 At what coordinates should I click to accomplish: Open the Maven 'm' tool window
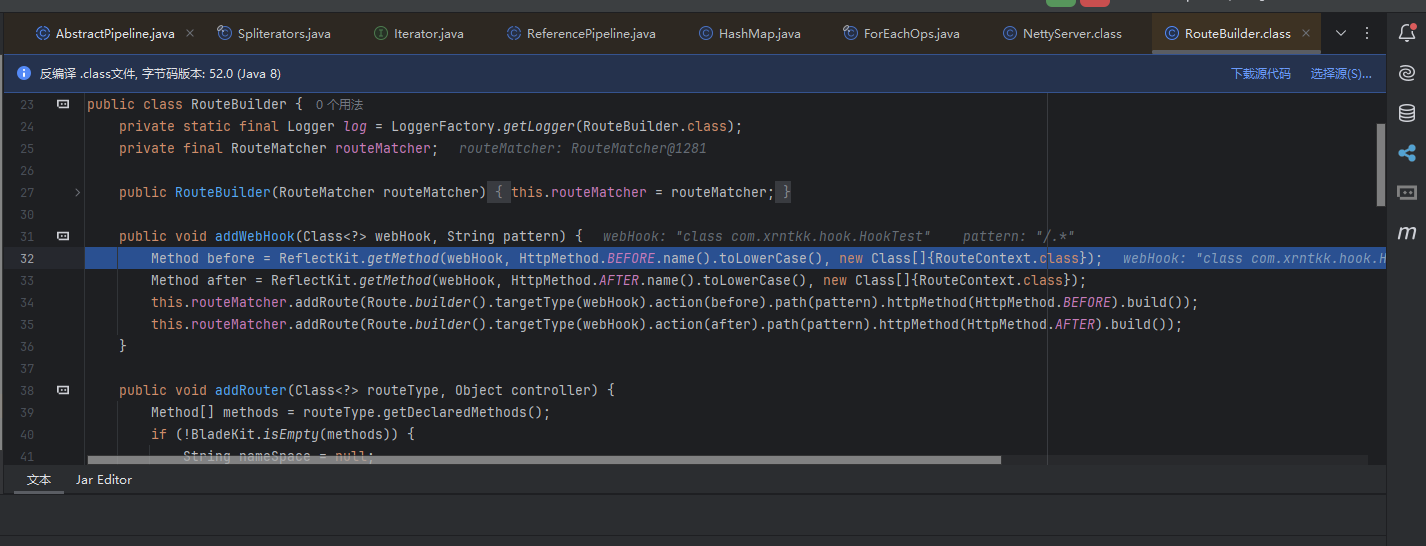pos(1406,233)
